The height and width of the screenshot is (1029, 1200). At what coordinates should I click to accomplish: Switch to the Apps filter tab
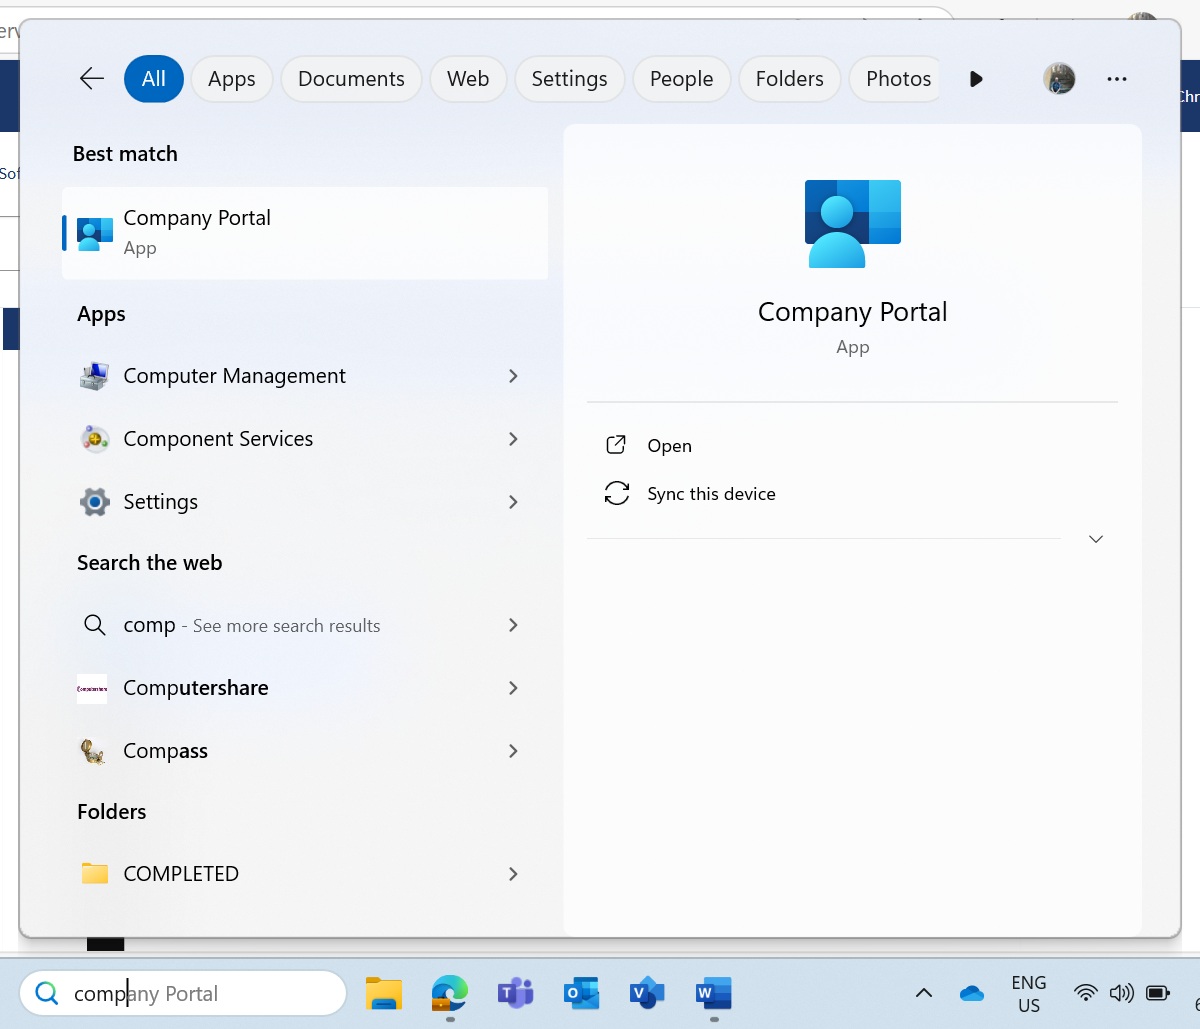click(232, 79)
